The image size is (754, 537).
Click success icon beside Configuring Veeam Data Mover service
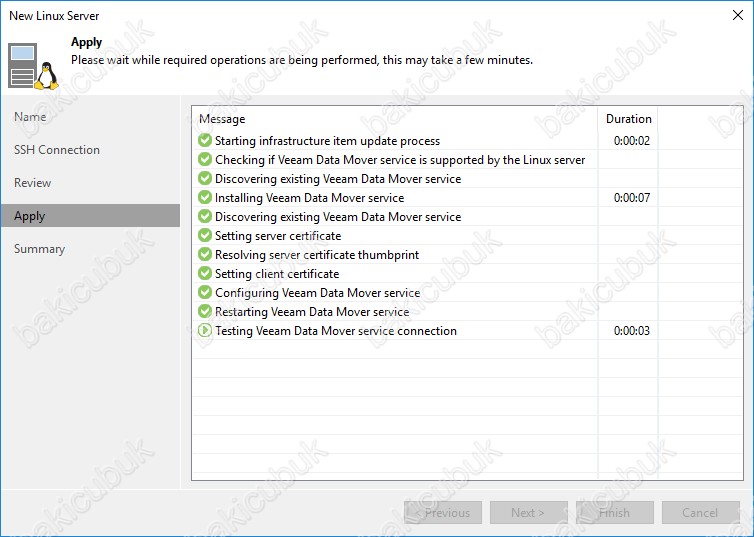coord(205,292)
